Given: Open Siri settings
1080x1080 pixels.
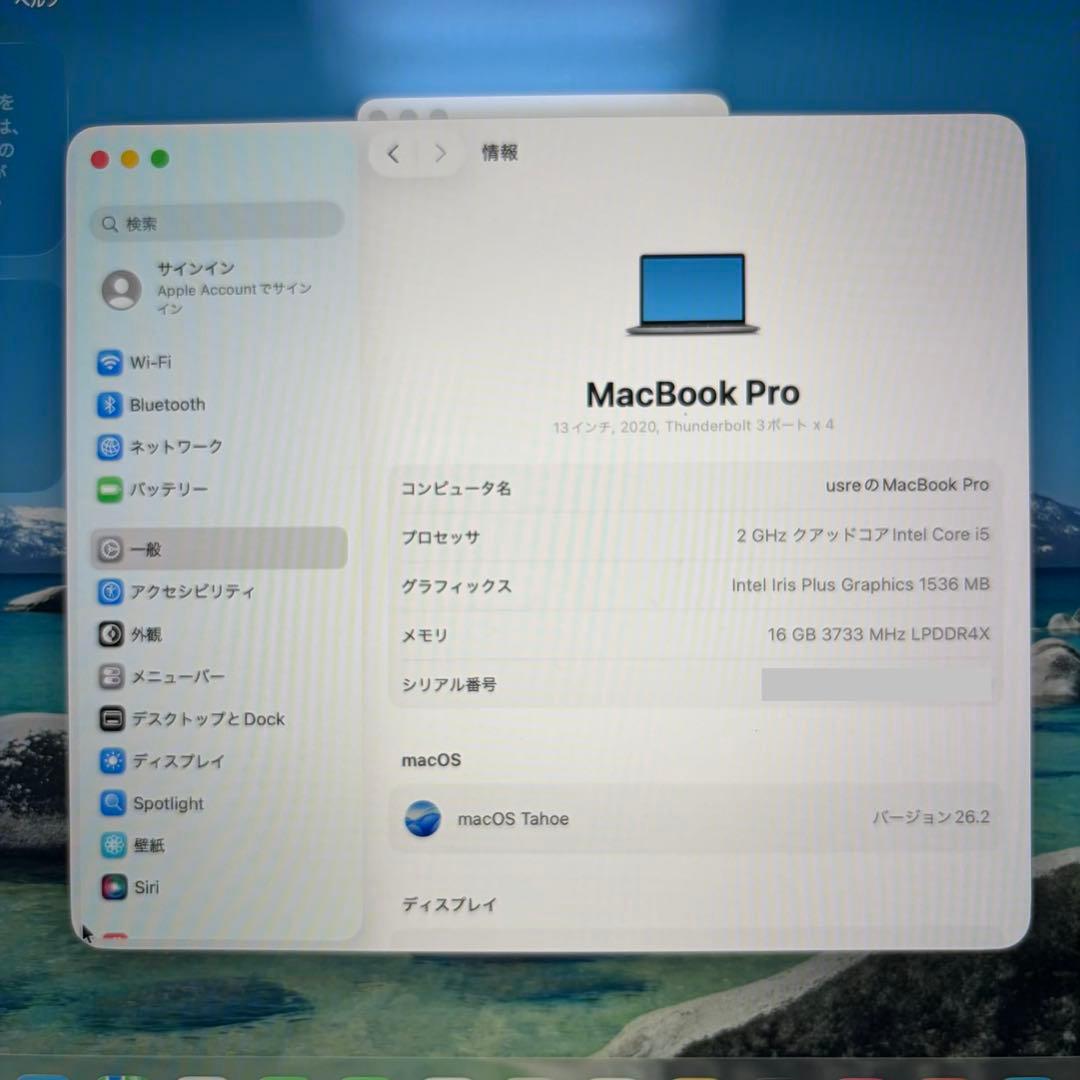Looking at the screenshot, I should tap(145, 887).
